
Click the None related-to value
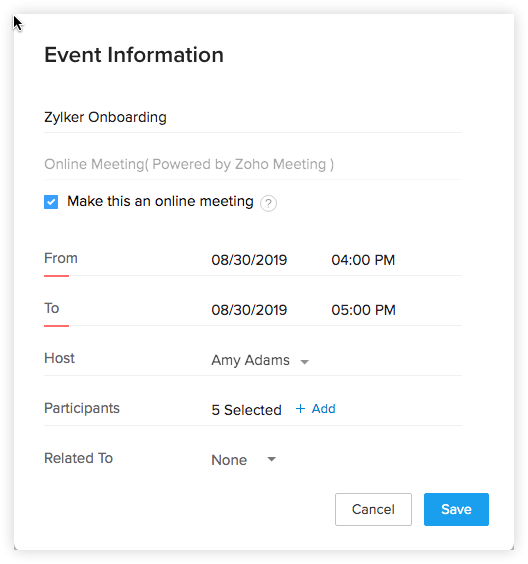229,460
